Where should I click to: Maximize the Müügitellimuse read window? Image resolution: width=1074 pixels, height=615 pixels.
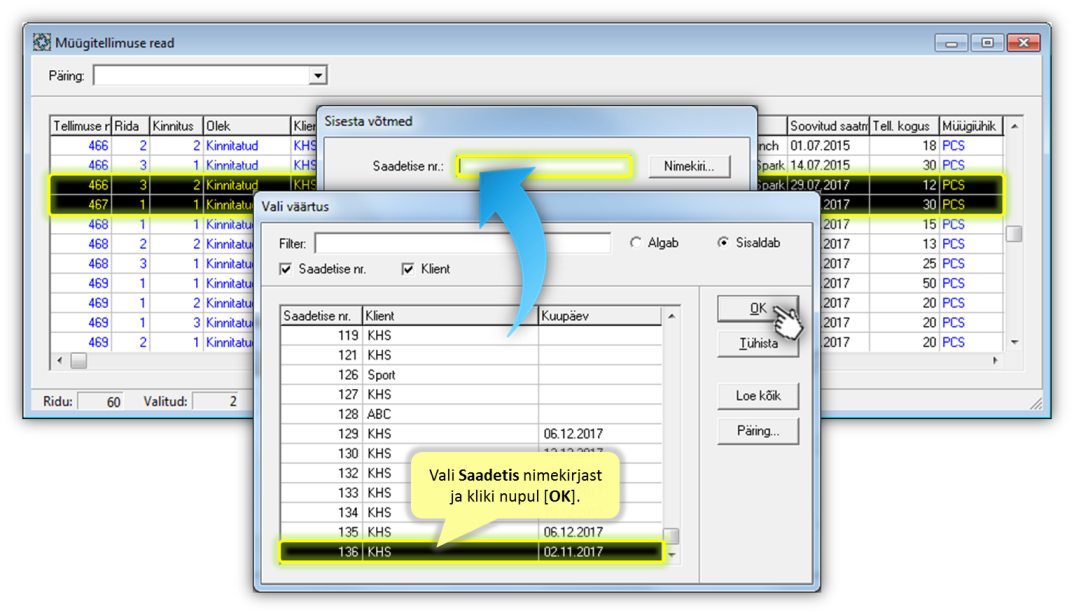tap(987, 43)
